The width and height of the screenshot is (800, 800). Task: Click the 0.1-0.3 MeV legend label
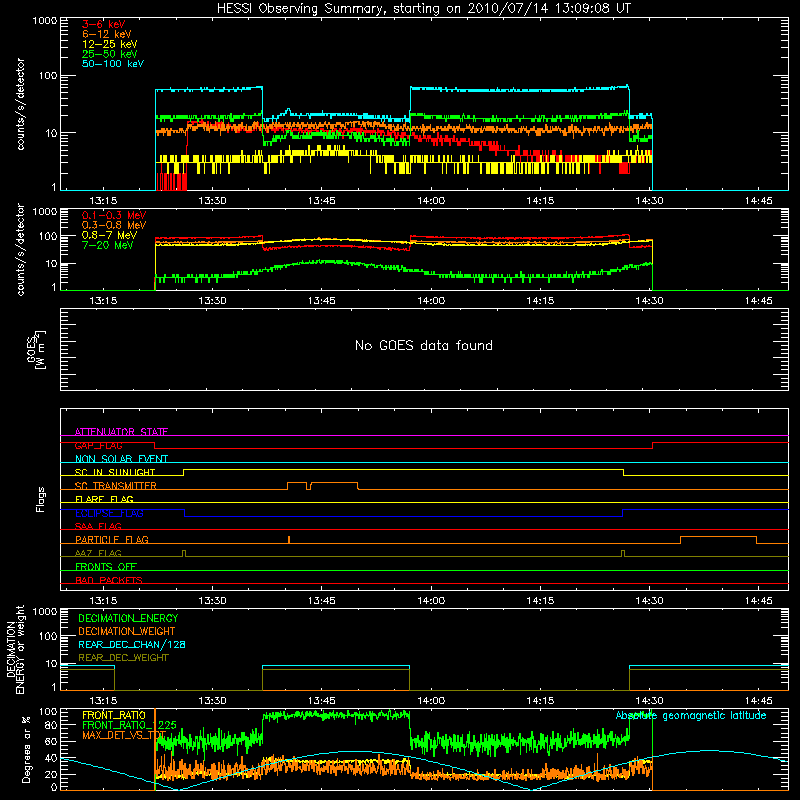click(x=114, y=216)
